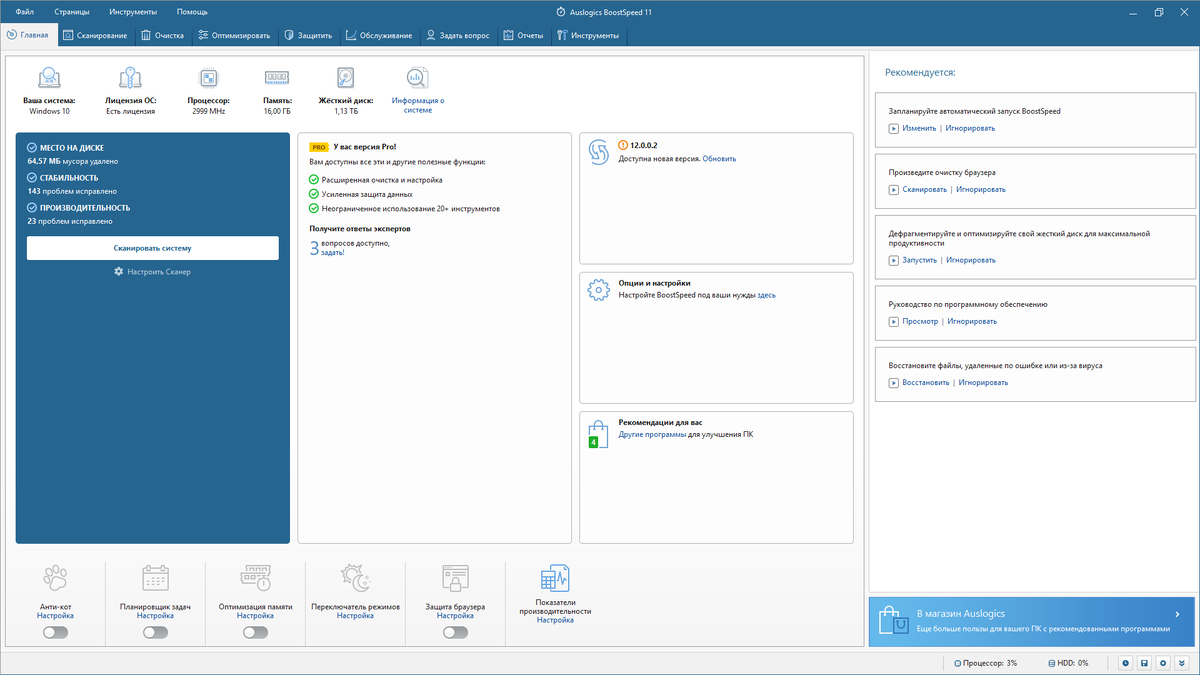Click the Оптимизация памяти memory icon

point(255,578)
